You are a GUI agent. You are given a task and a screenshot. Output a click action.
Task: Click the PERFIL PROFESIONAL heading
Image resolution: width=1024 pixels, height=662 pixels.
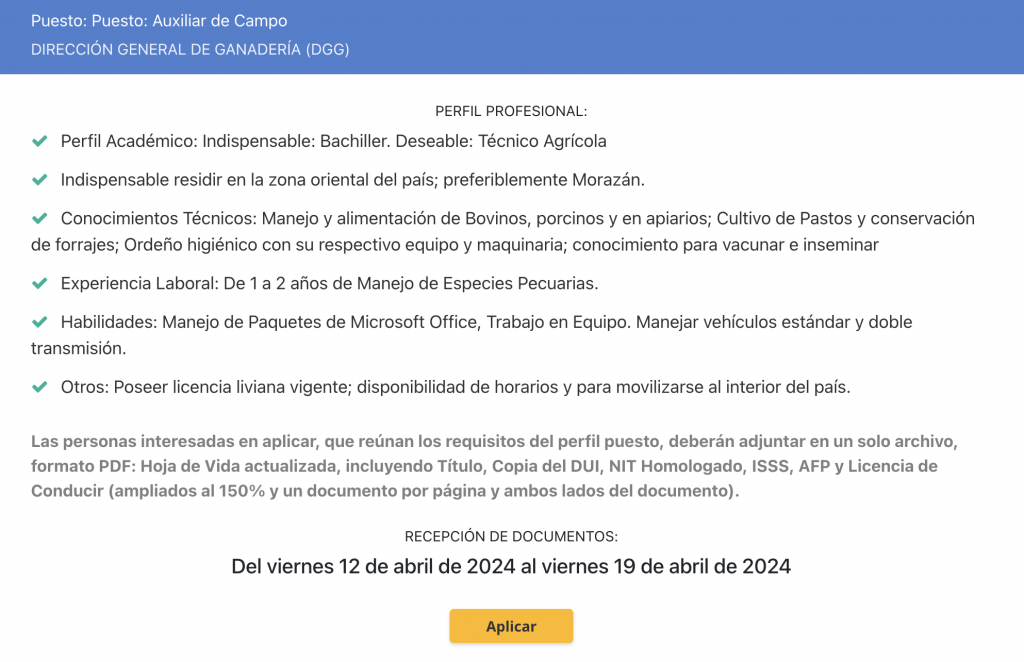tap(511, 111)
